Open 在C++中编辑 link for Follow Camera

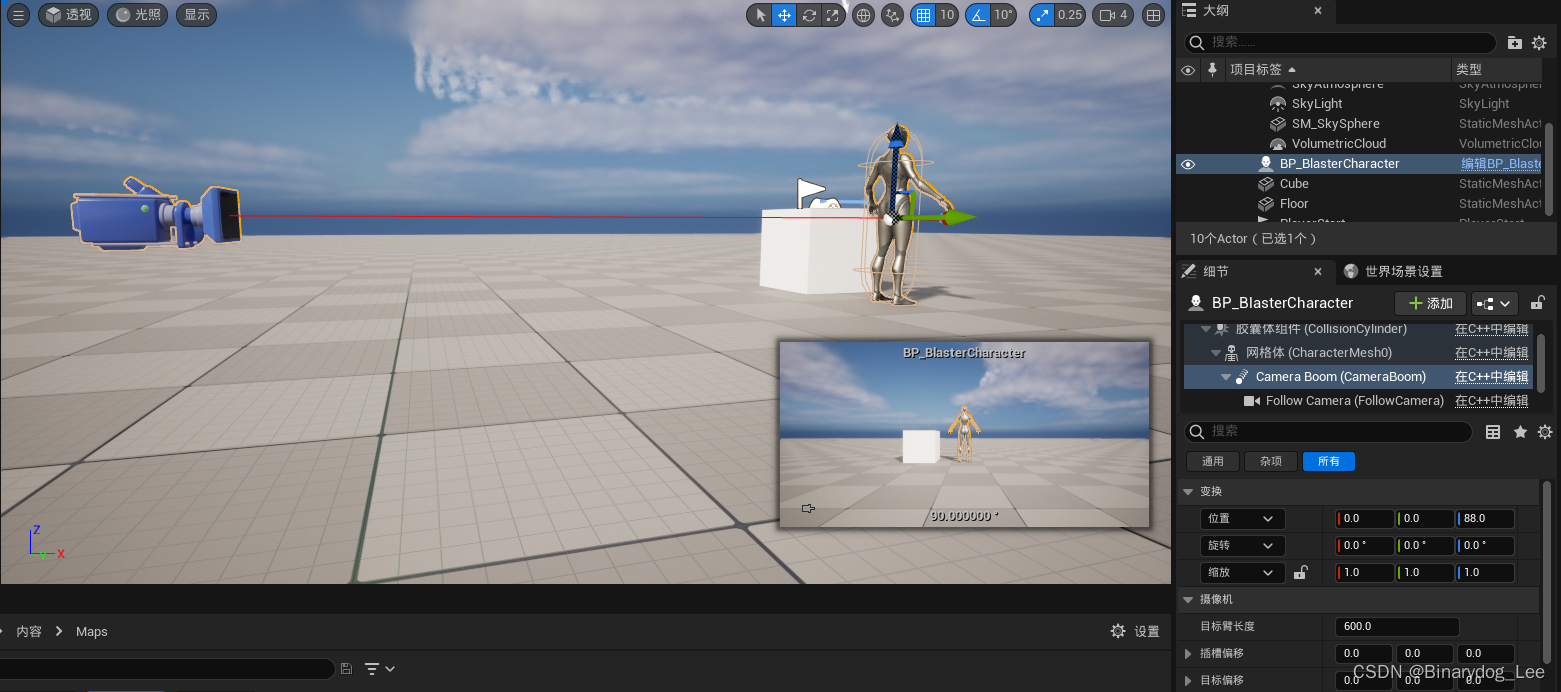tap(1491, 401)
